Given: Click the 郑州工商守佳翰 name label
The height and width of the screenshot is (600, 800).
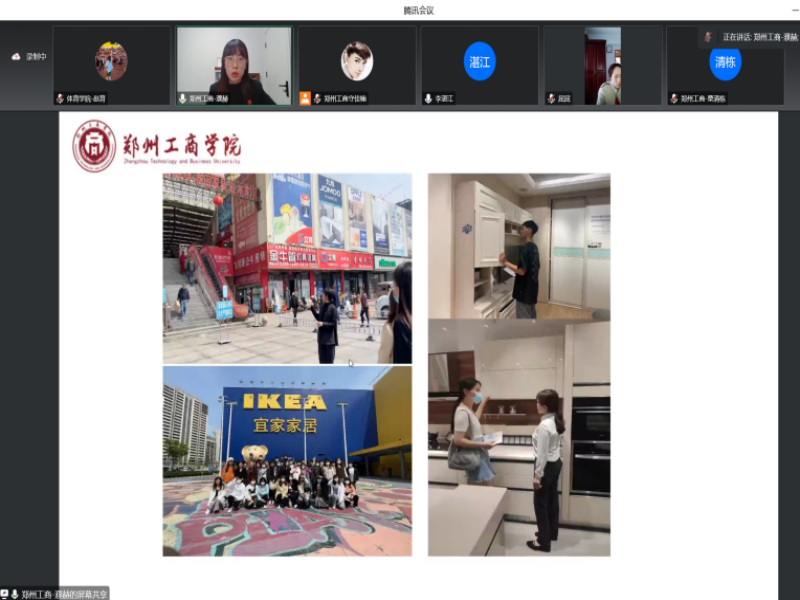Looking at the screenshot, I should tap(345, 98).
